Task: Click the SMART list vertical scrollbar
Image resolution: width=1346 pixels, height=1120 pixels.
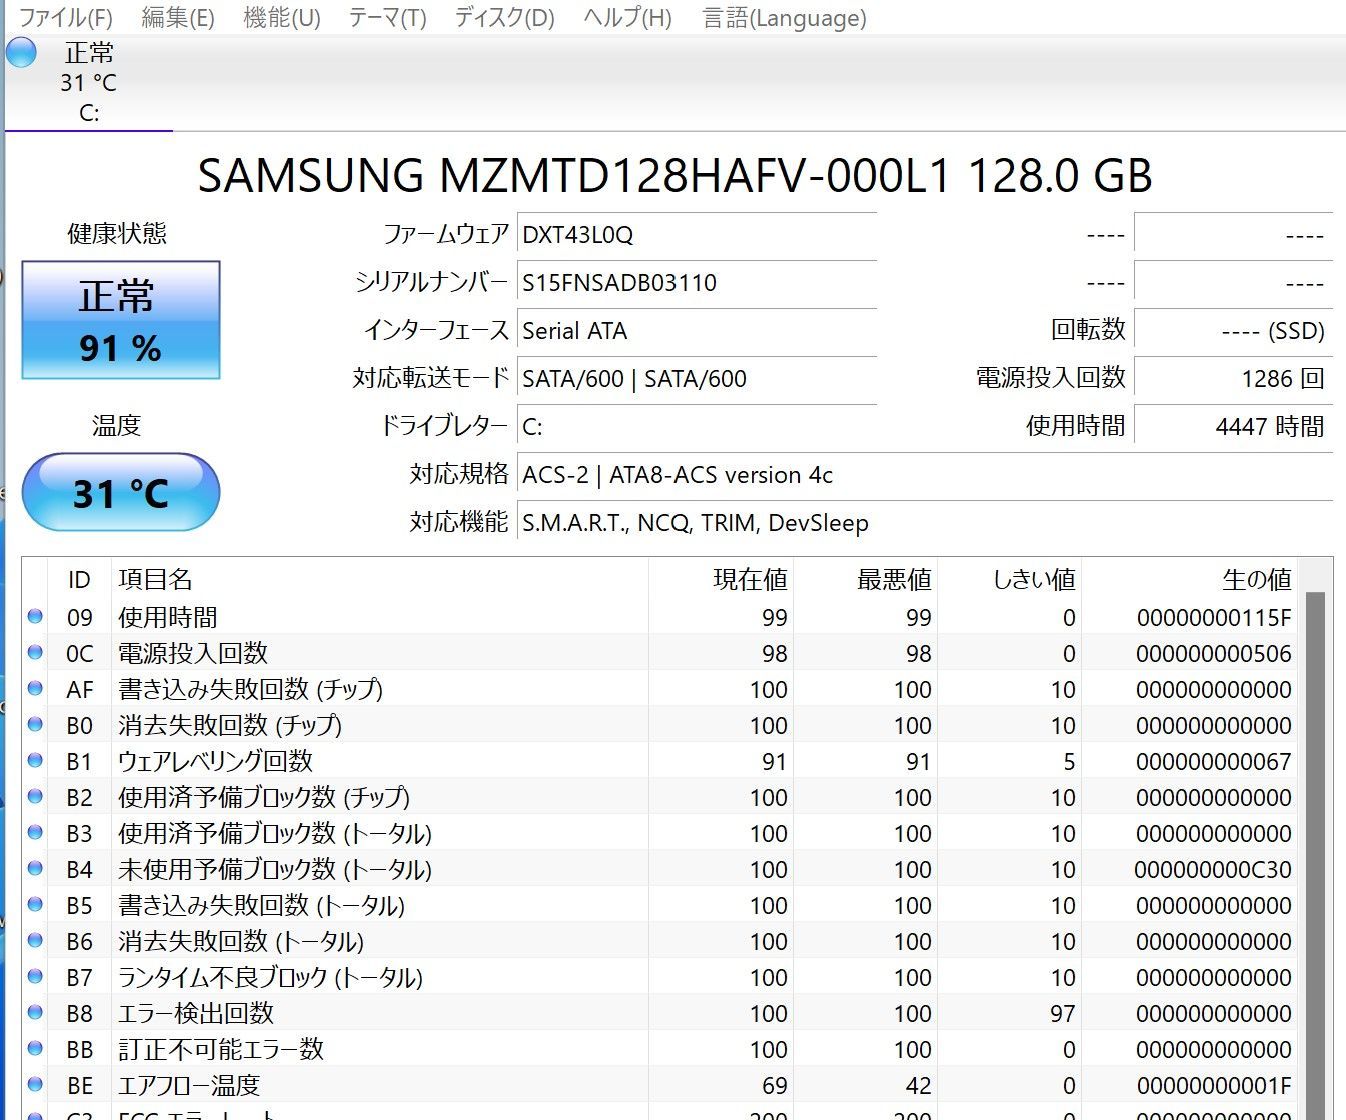Action: tap(1315, 855)
